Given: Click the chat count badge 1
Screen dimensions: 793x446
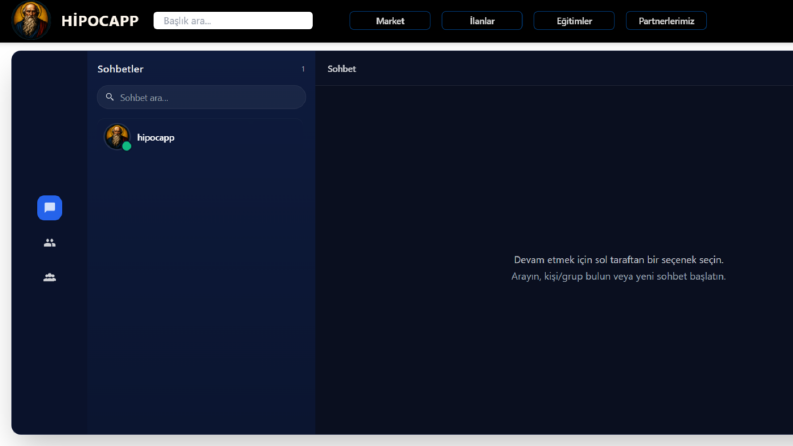Looking at the screenshot, I should [x=303, y=69].
